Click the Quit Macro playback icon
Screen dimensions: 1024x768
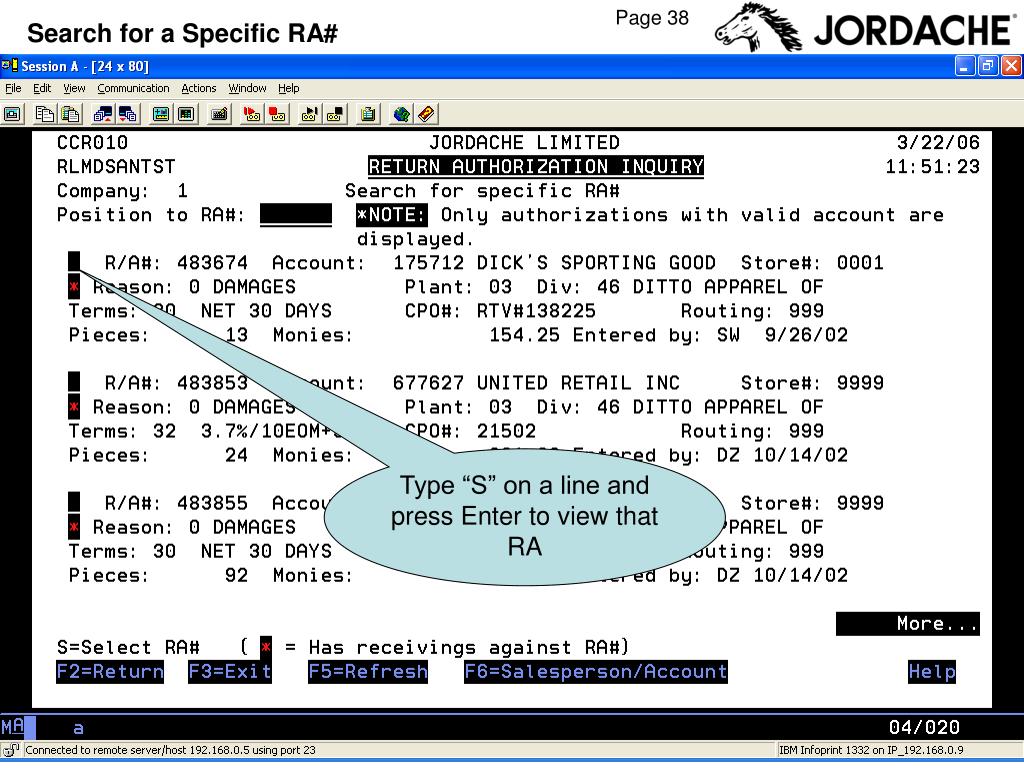point(335,114)
